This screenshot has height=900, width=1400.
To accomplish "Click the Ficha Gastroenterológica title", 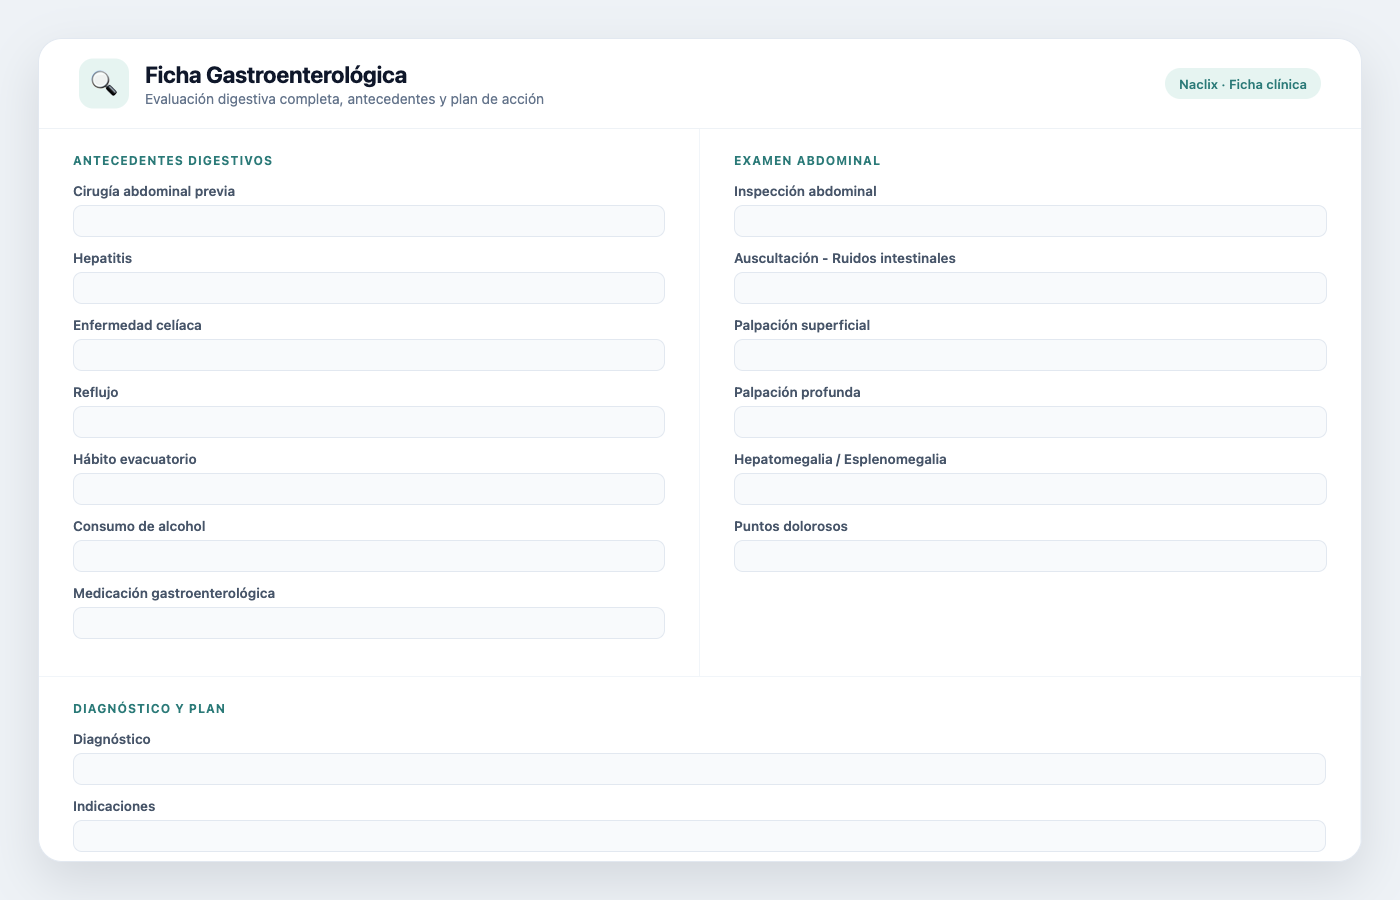I will pyautogui.click(x=276, y=75).
